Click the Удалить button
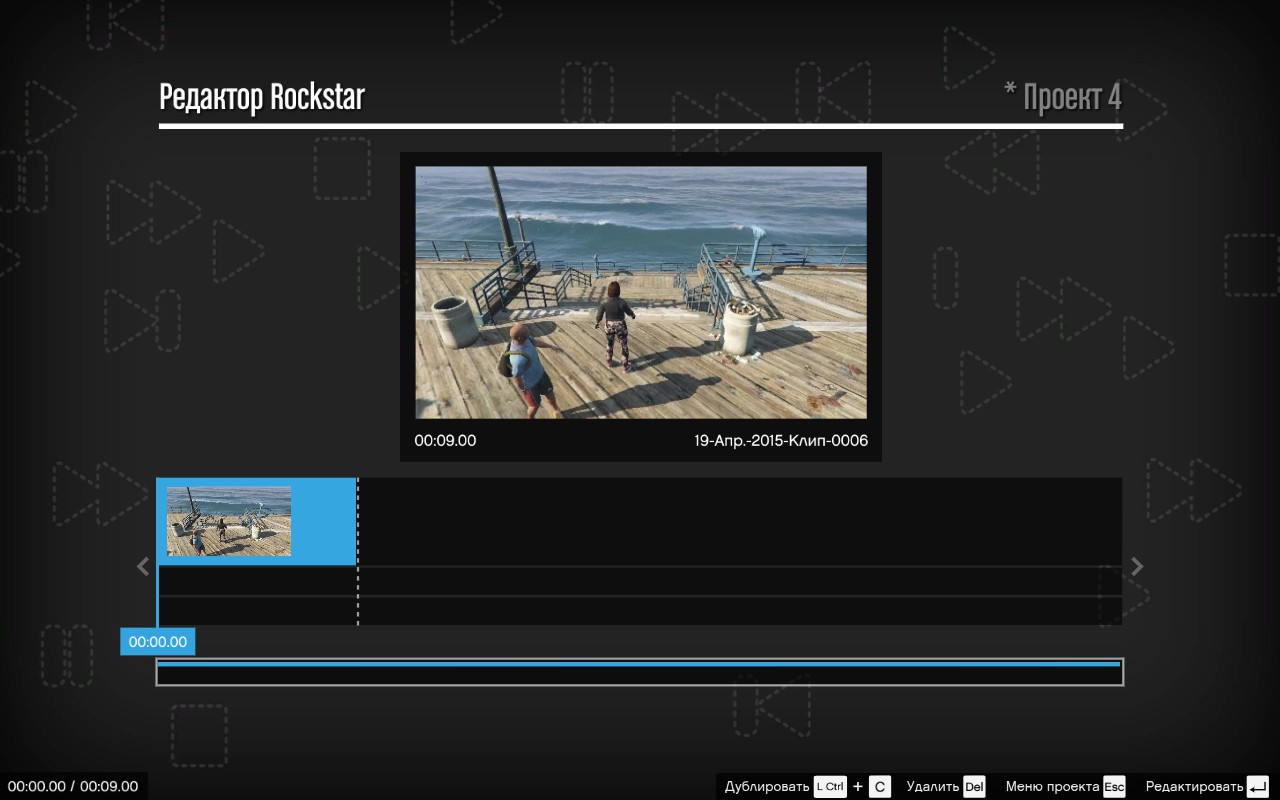 click(933, 787)
